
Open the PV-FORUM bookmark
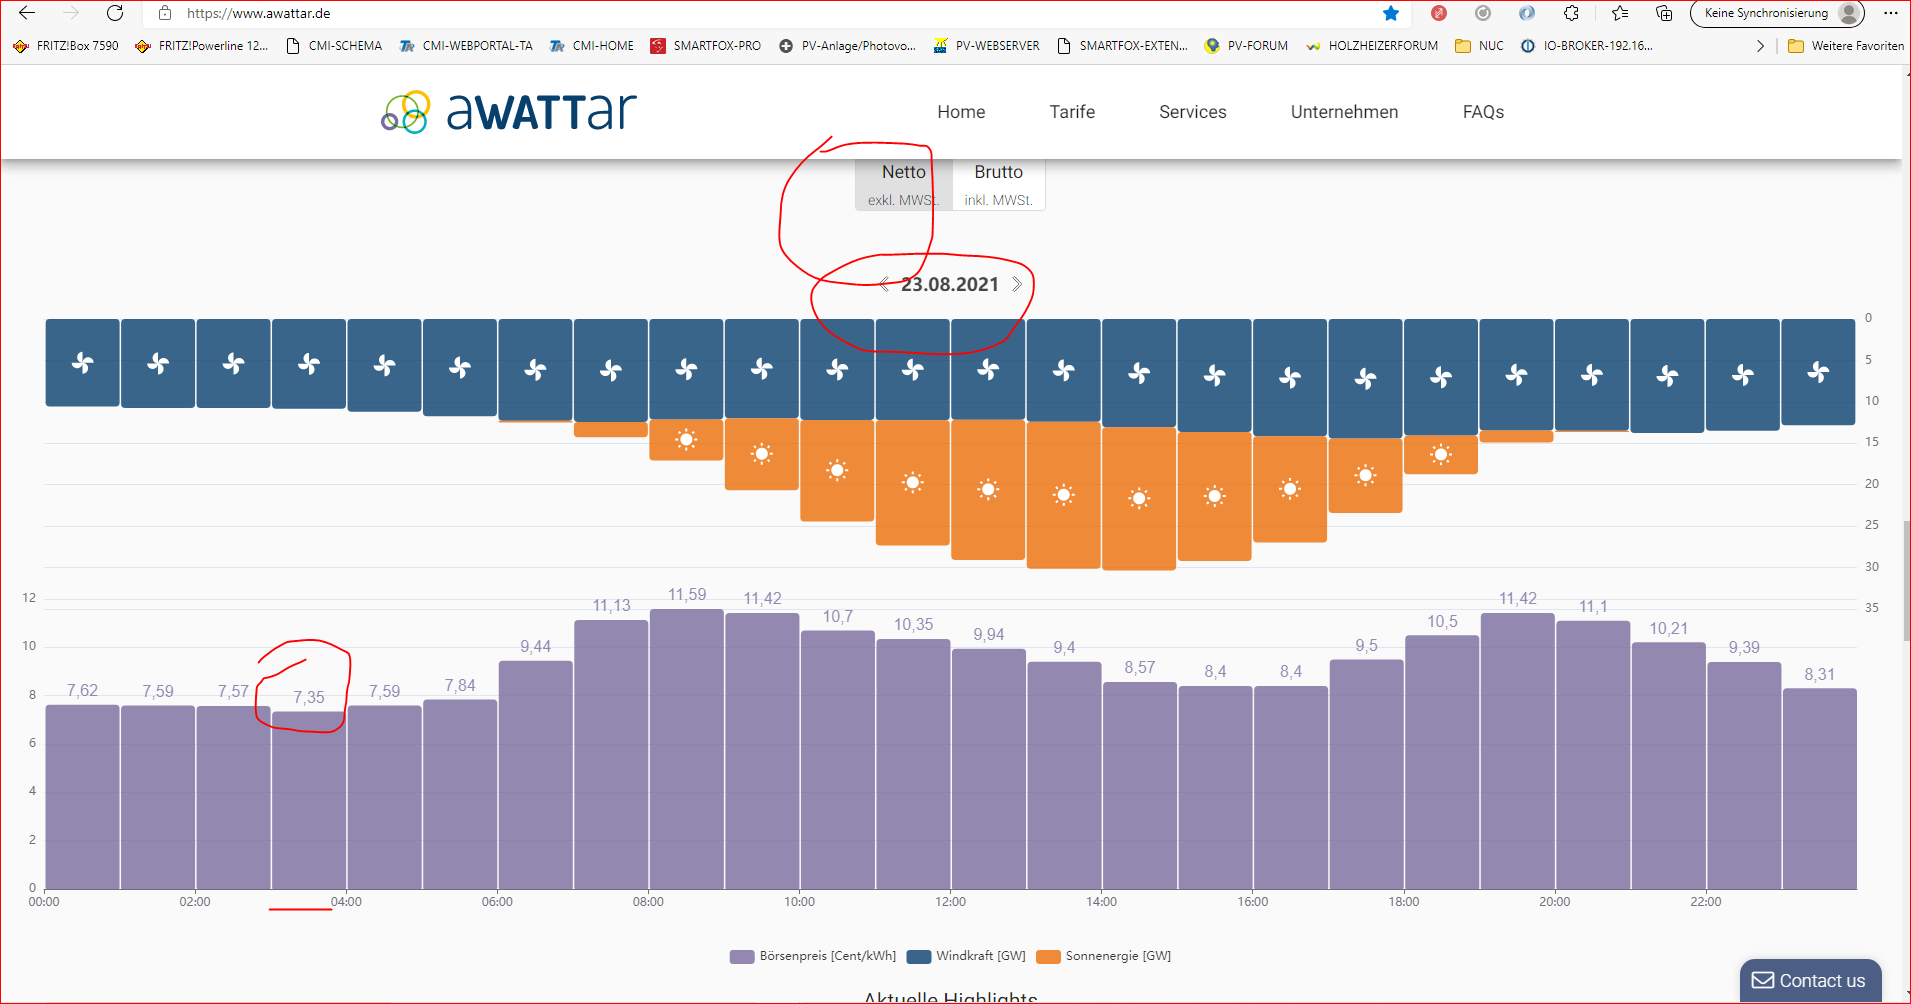(1246, 46)
